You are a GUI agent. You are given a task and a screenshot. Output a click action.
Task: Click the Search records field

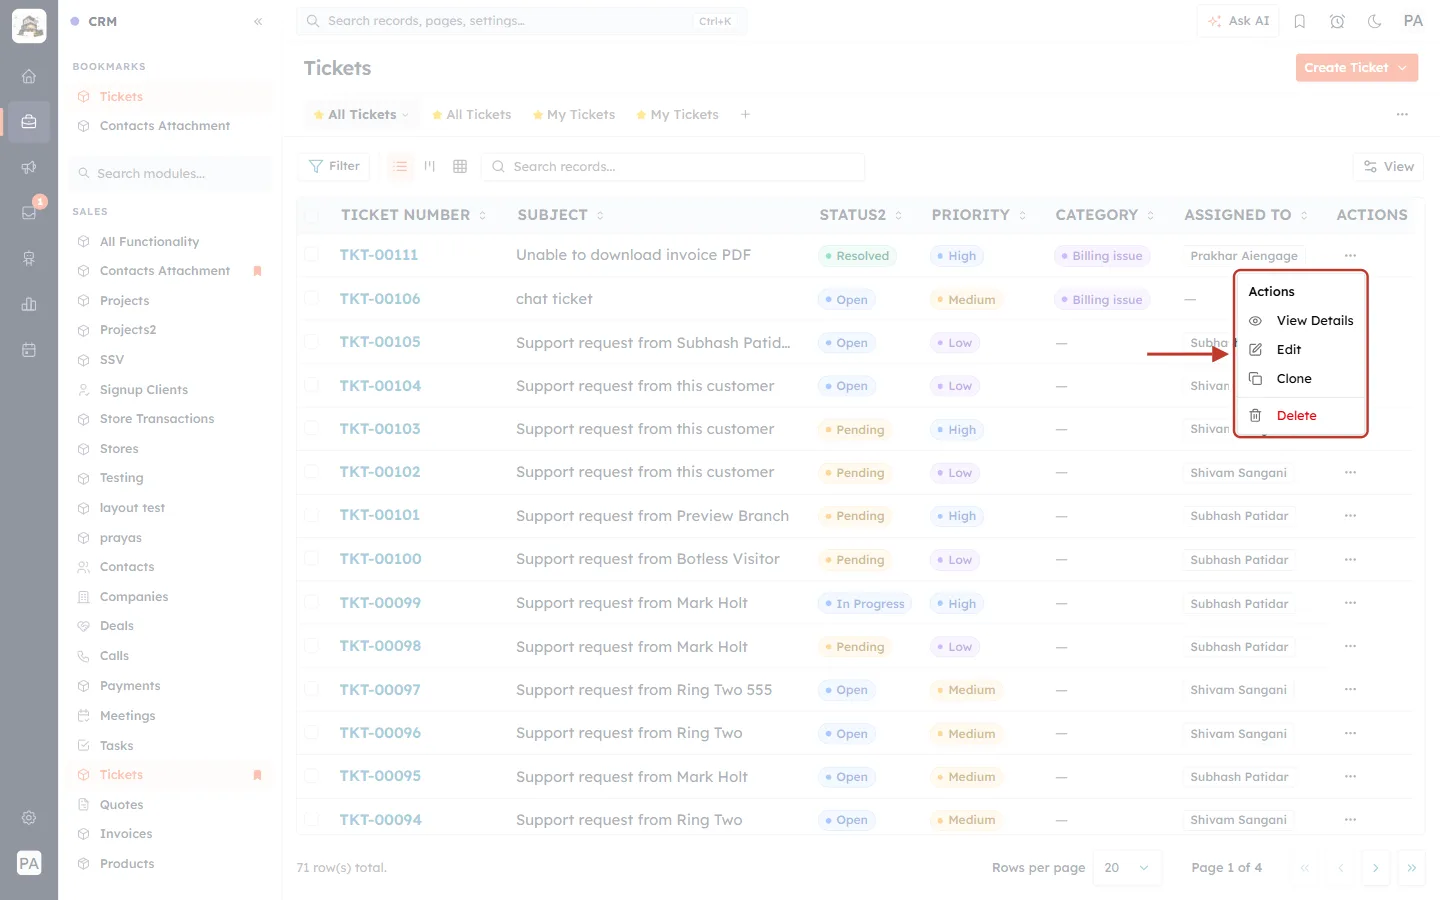point(673,167)
